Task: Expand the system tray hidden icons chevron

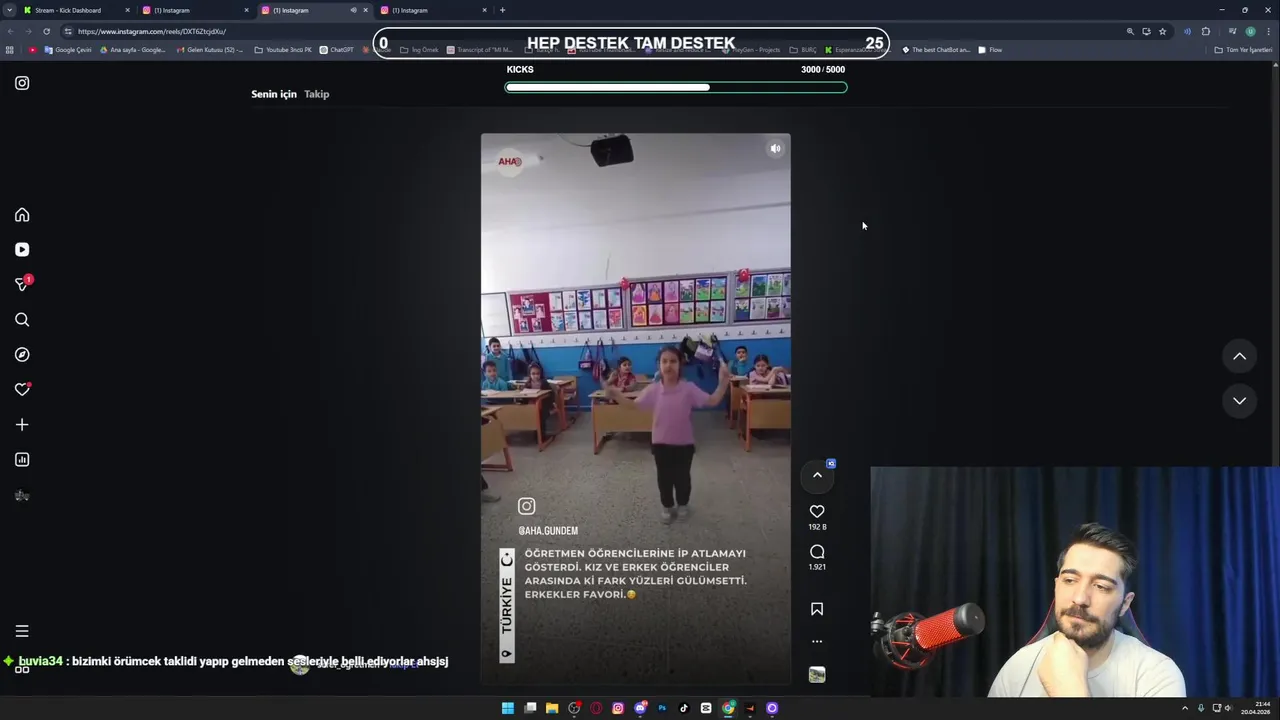Action: pos(1185,708)
